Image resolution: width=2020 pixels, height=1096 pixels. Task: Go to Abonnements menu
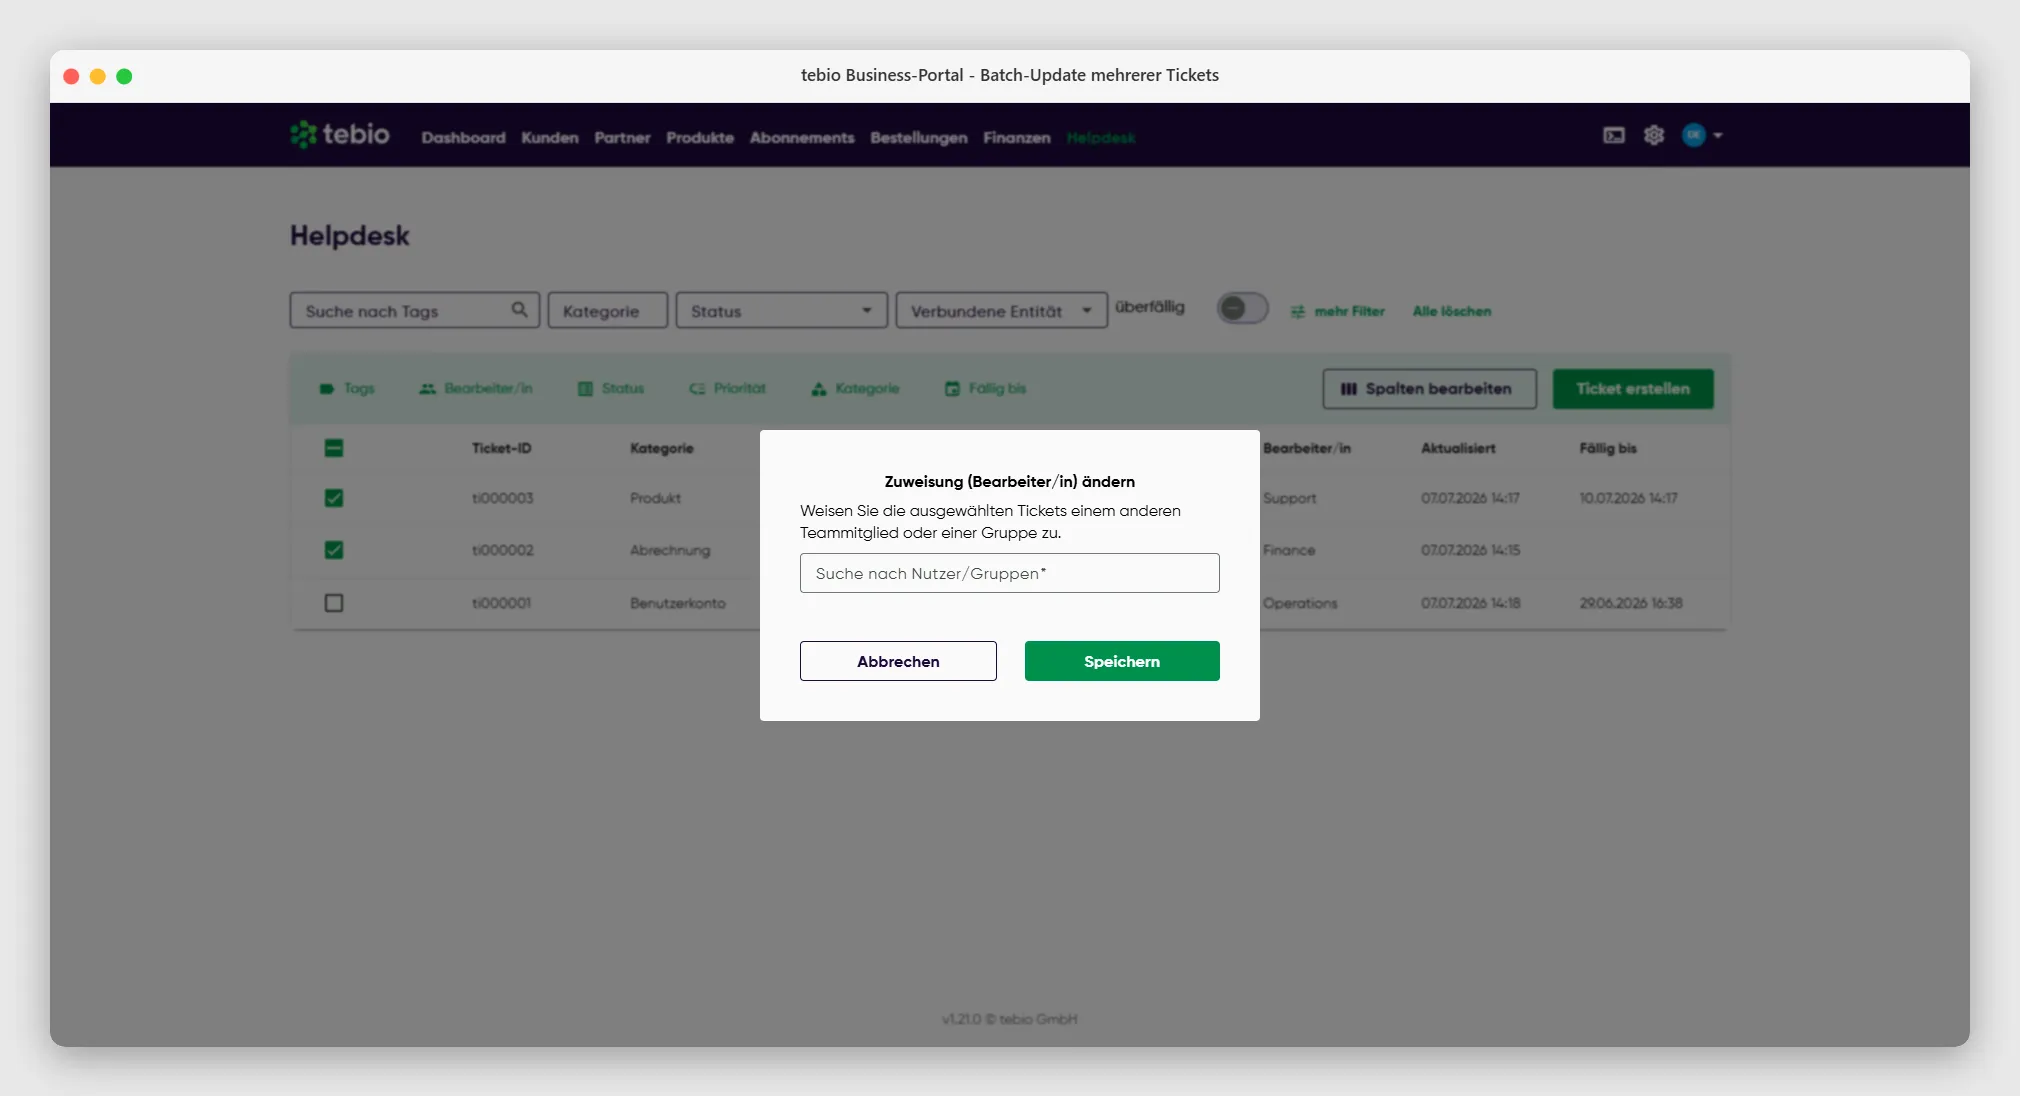802,137
